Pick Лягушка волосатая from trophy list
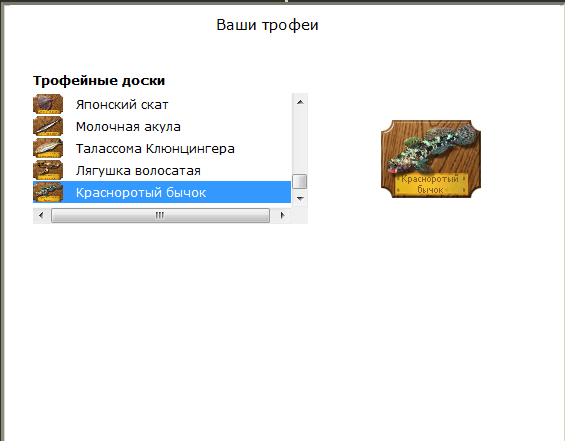This screenshot has width=565, height=441. click(162, 170)
